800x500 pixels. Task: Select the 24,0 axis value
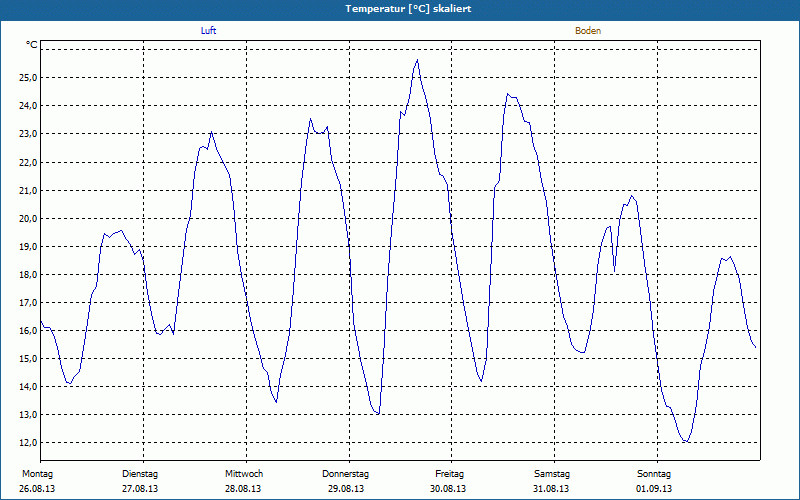click(x=28, y=106)
